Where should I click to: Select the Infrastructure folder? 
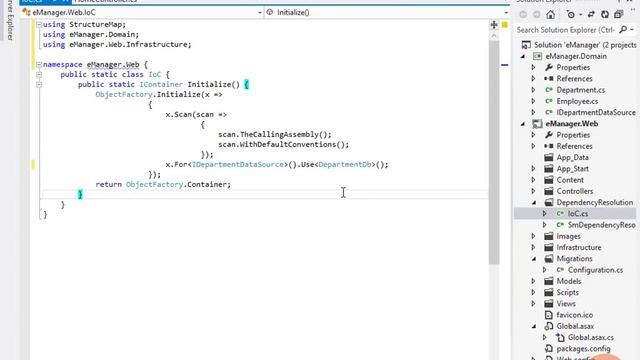coord(579,247)
